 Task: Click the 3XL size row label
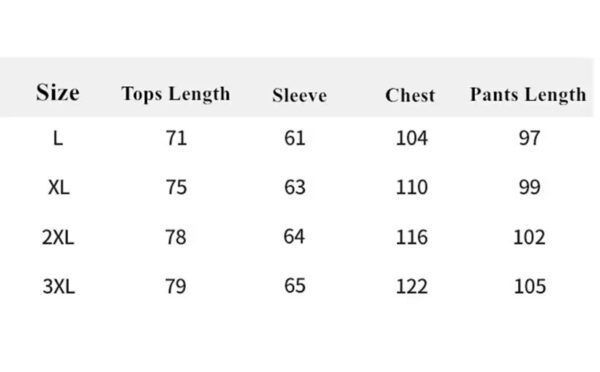[59, 286]
